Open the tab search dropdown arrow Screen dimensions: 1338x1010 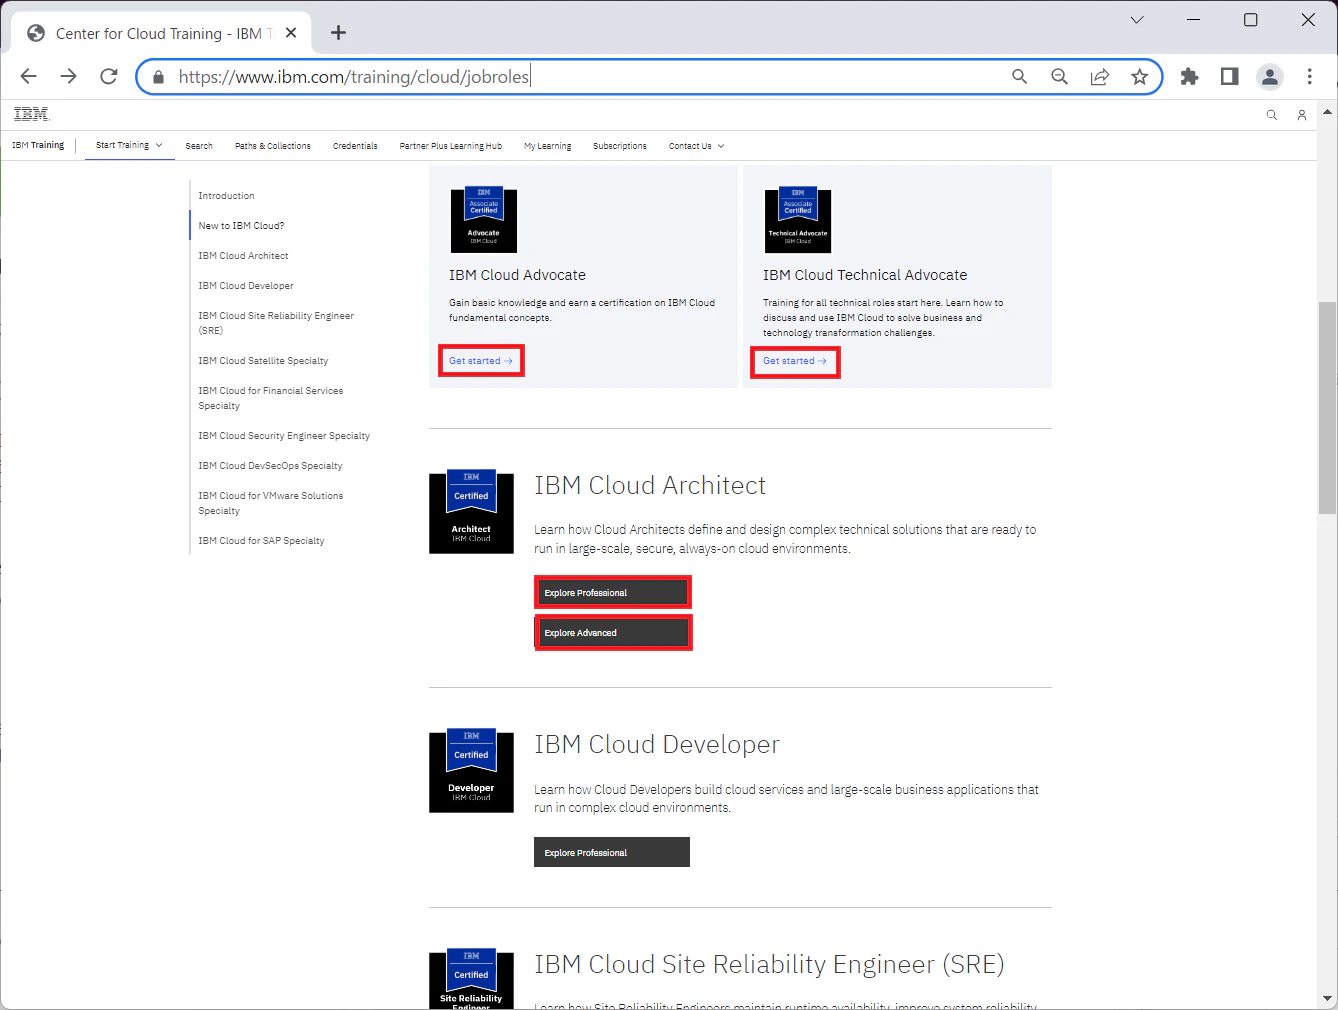tap(1137, 20)
